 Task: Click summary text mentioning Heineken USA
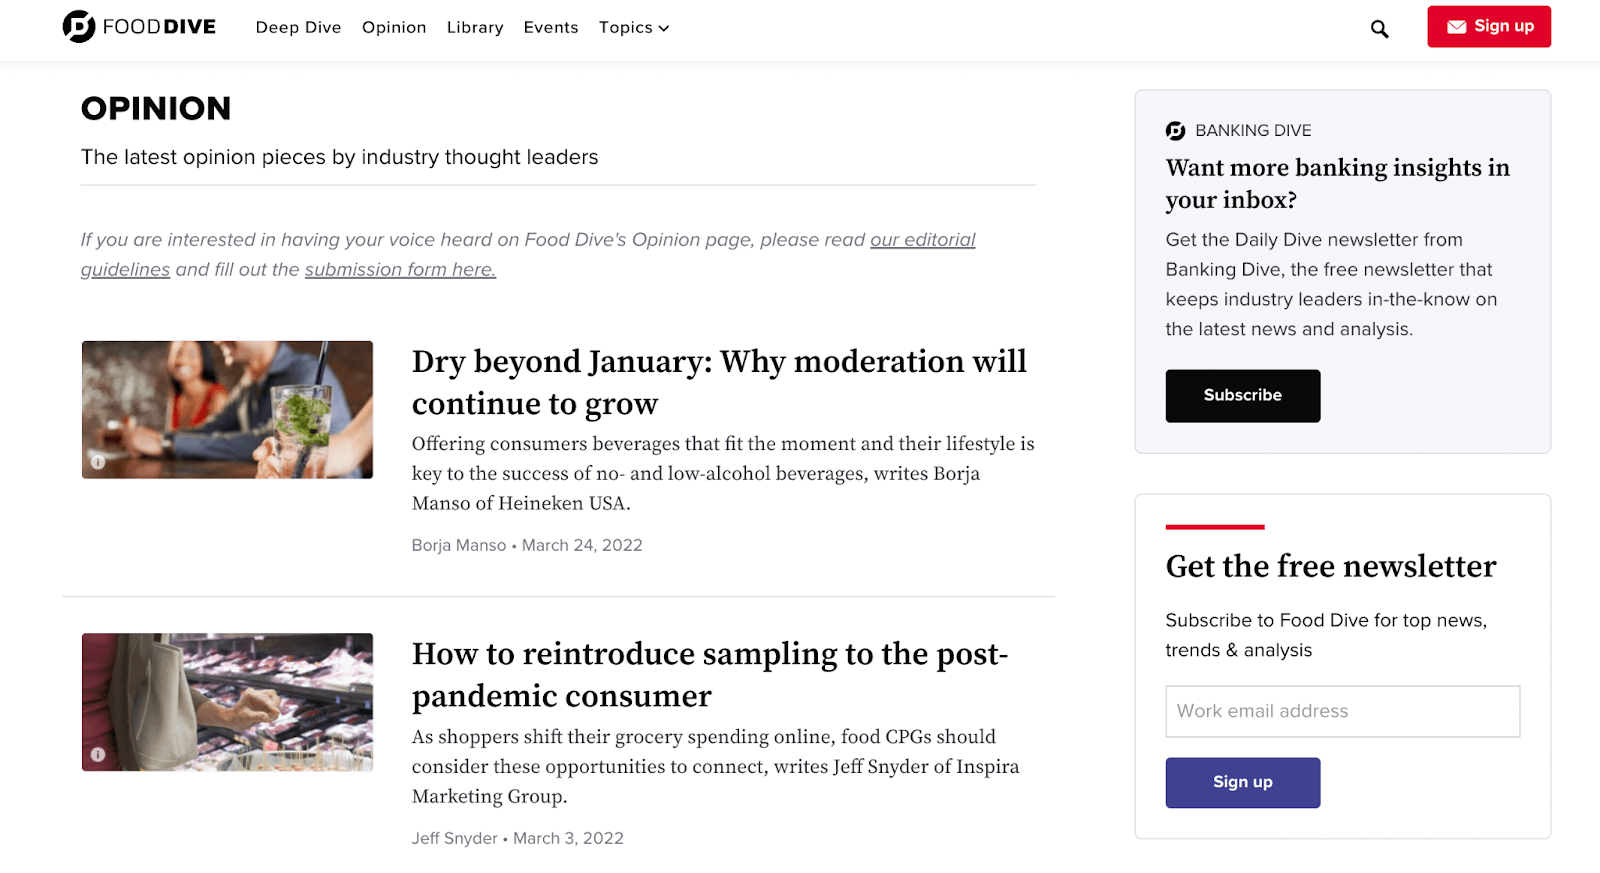click(723, 474)
